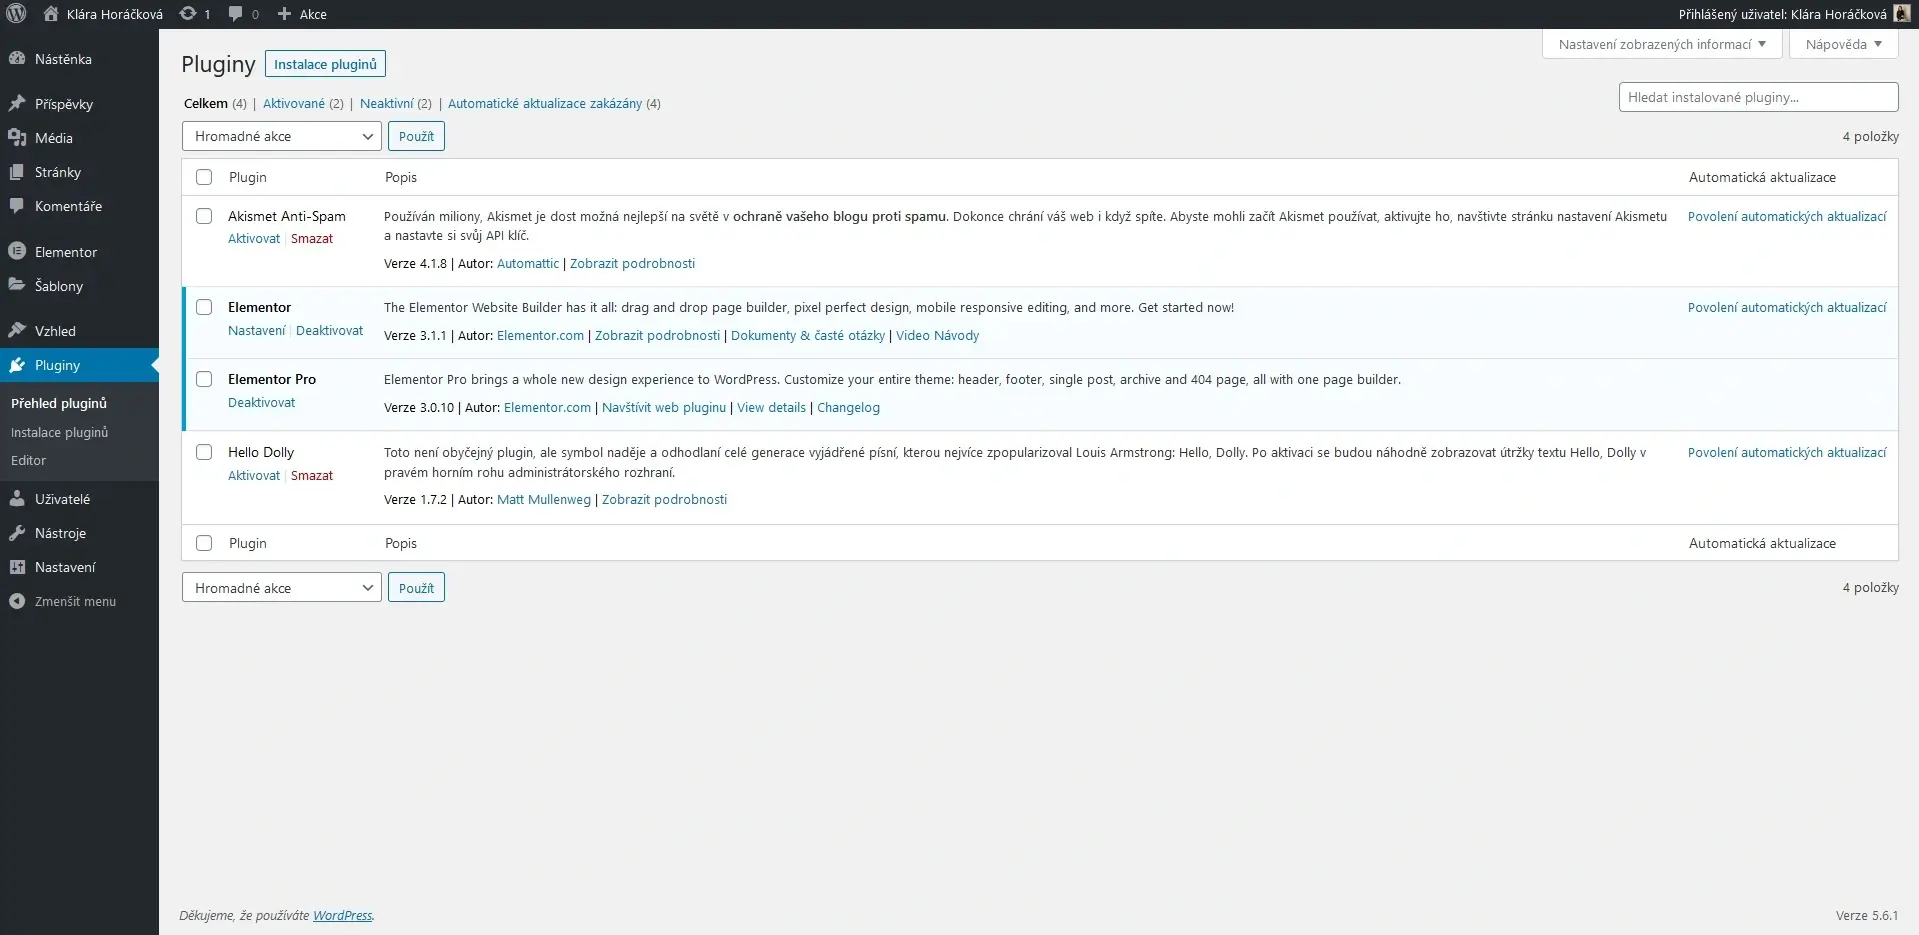Check the Elementor plugin checkbox
Screen dimensions: 1919x935
tap(204, 307)
